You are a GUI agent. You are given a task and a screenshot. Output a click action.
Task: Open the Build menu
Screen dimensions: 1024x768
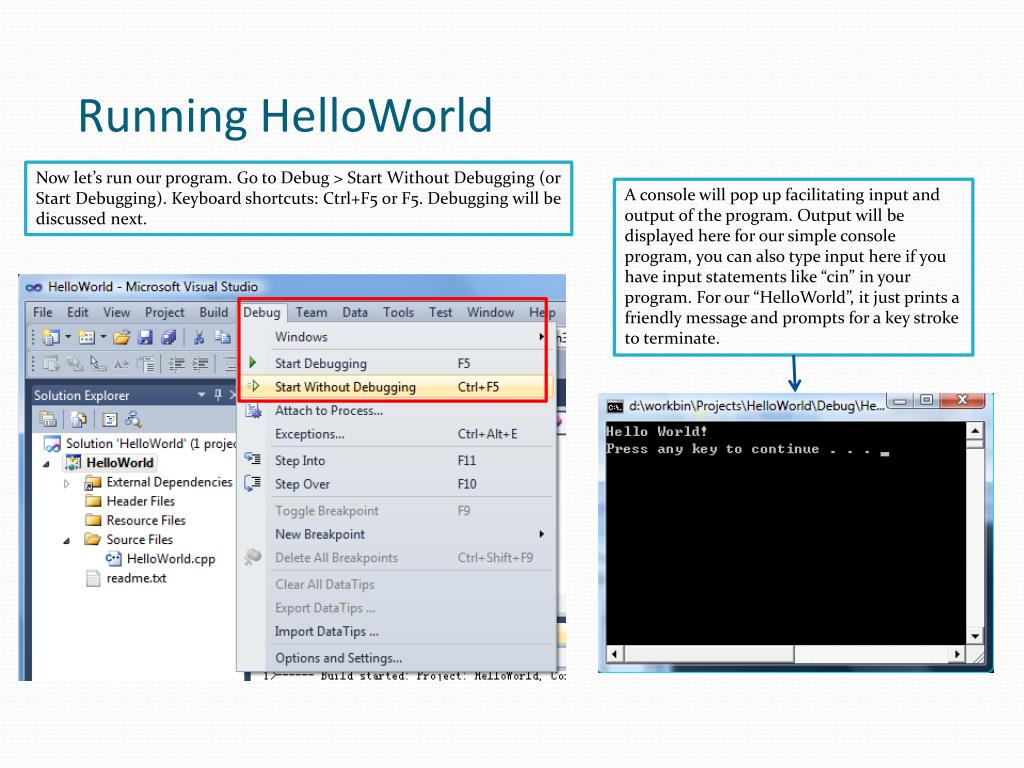pos(214,312)
